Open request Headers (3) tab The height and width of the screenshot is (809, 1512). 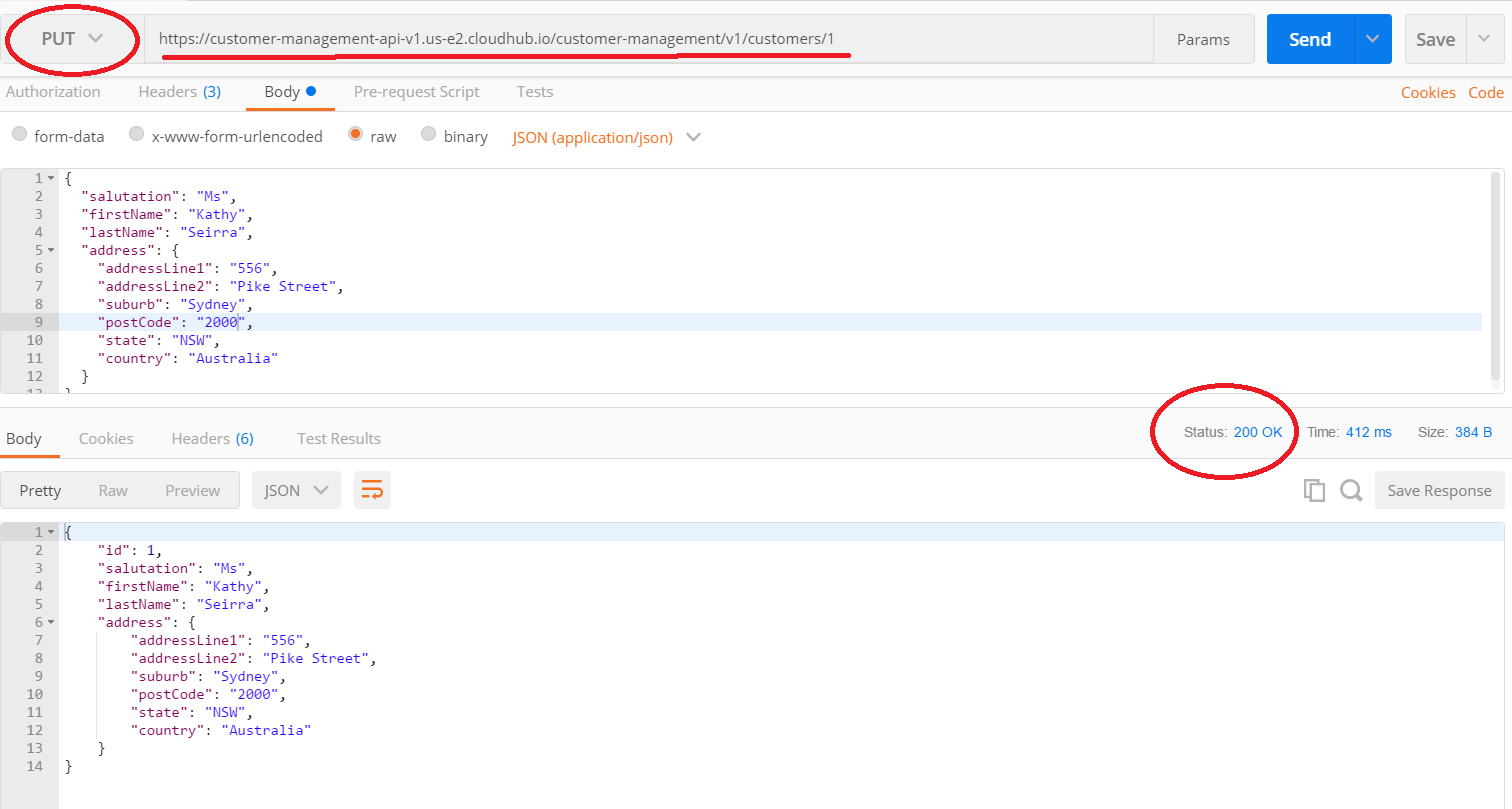(180, 92)
